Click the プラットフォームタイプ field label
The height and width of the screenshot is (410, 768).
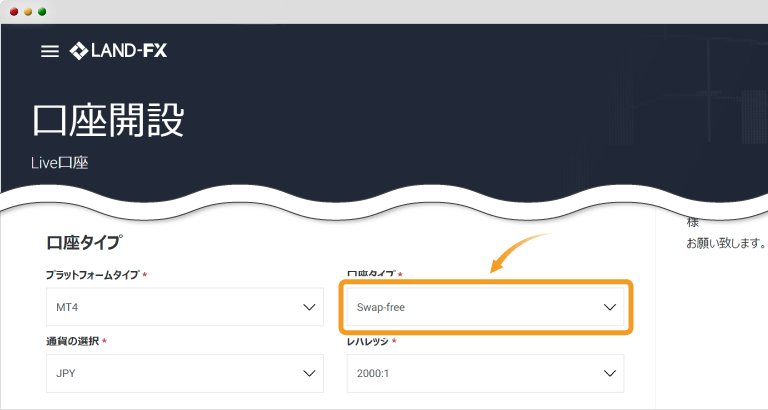tap(93, 275)
